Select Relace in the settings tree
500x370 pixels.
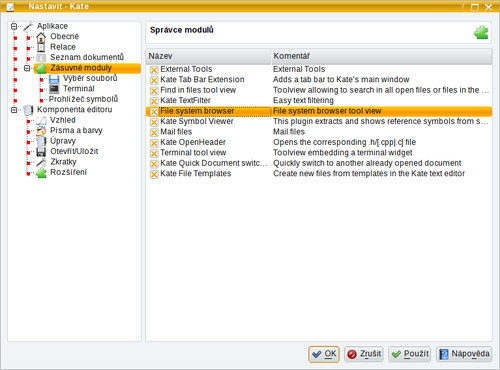click(x=63, y=47)
